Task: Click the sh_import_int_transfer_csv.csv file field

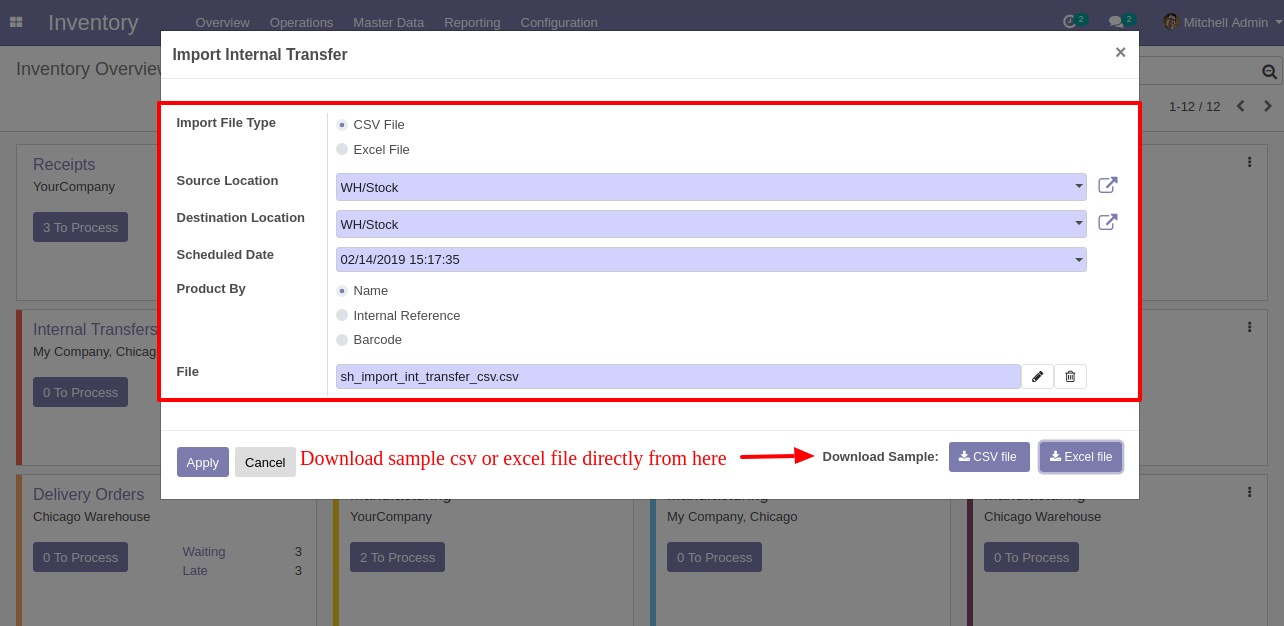Action: 678,376
